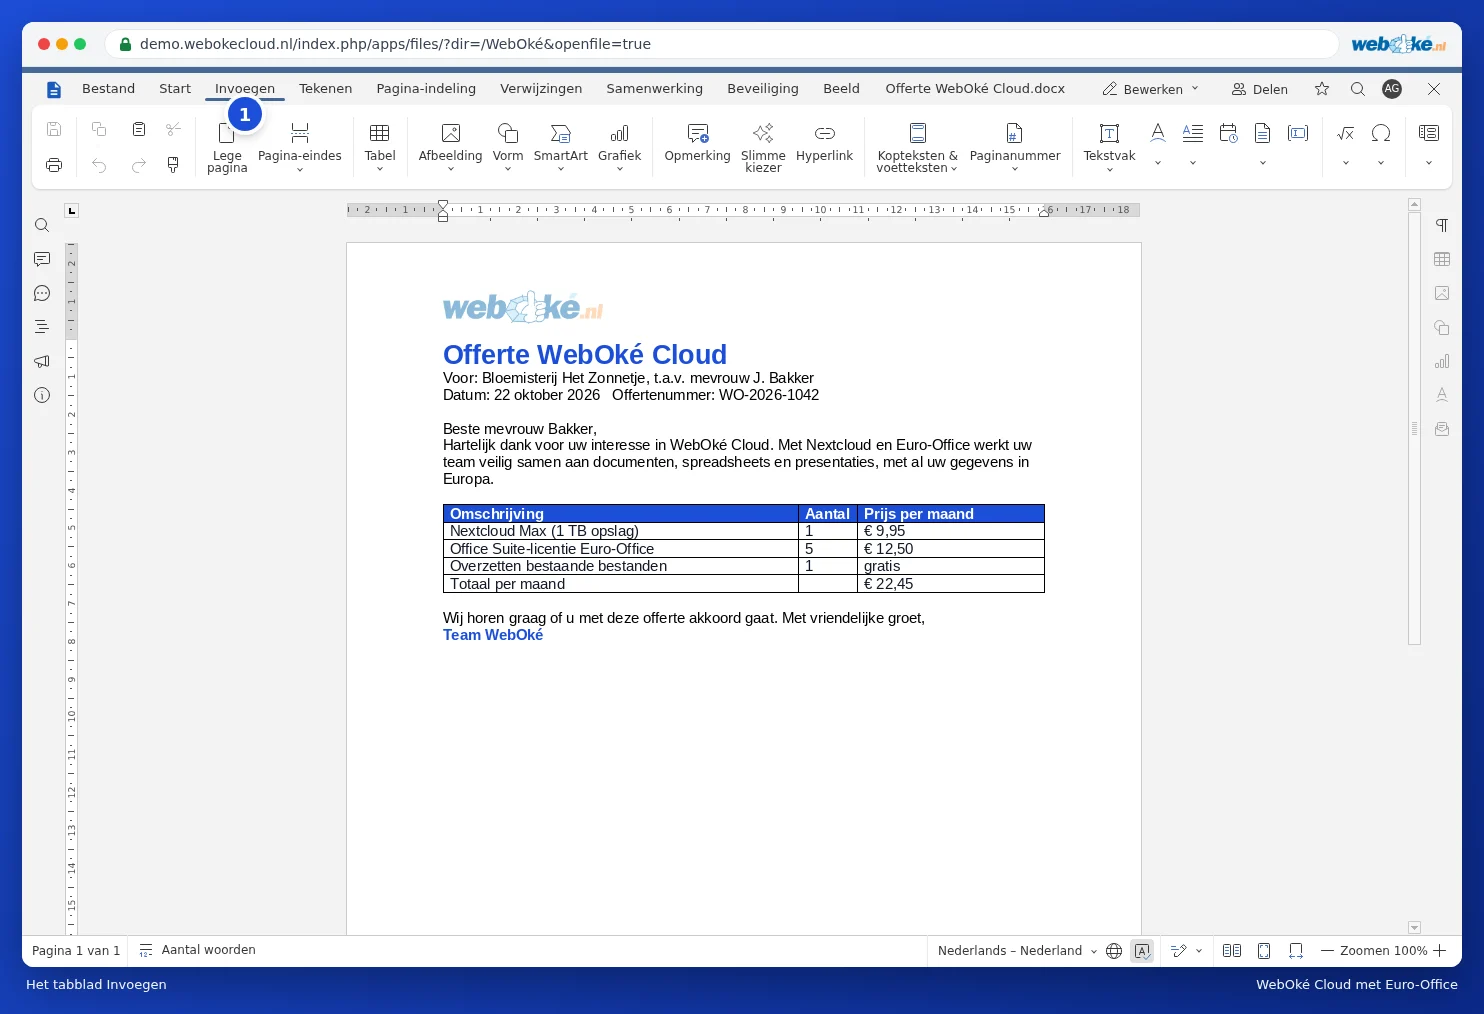The height and width of the screenshot is (1014, 1484).
Task: Insert a table with the Tabel button
Action: (380, 146)
